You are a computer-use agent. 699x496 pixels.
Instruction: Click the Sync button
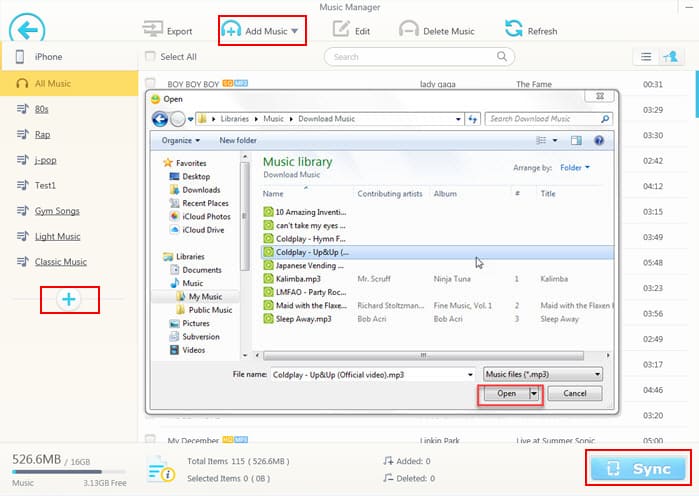click(638, 468)
